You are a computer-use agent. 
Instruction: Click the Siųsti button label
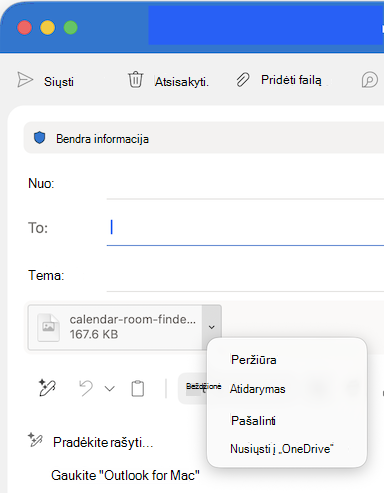coord(59,82)
